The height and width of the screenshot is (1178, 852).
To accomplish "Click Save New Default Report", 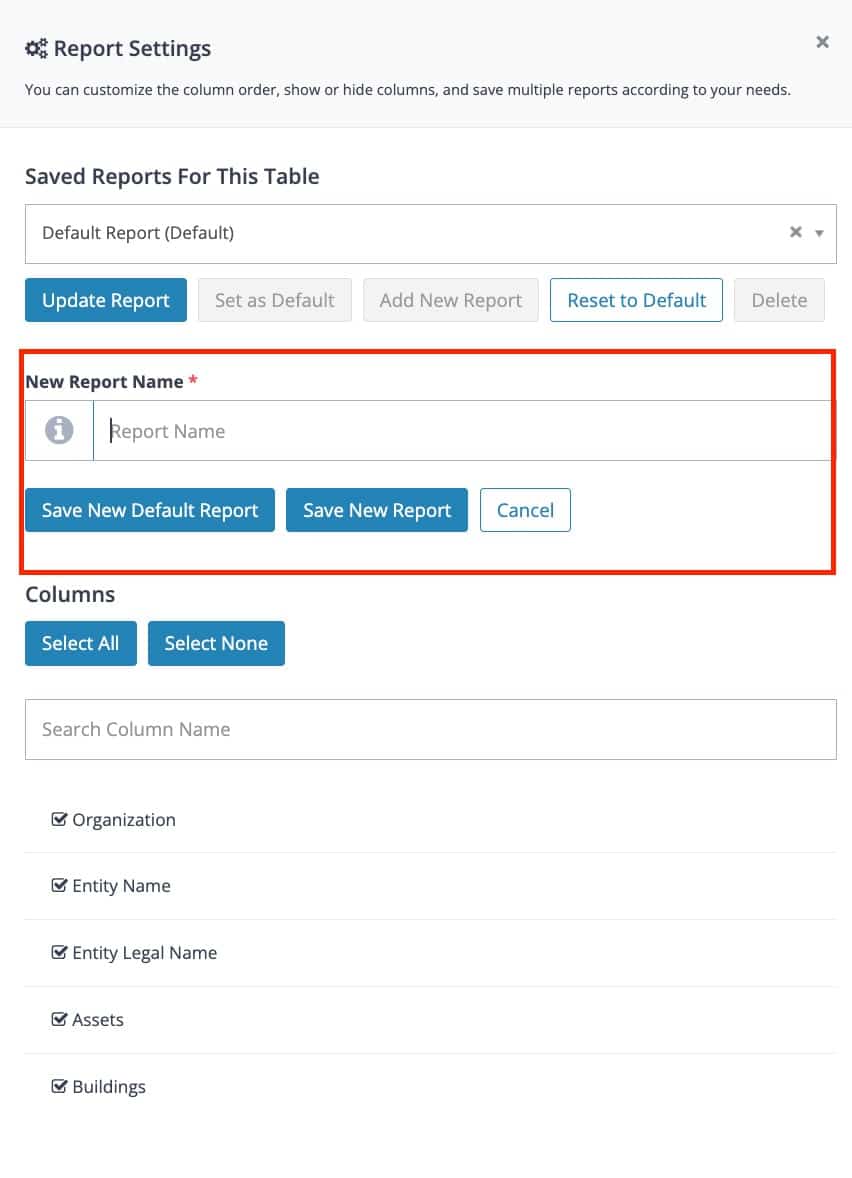I will [150, 510].
